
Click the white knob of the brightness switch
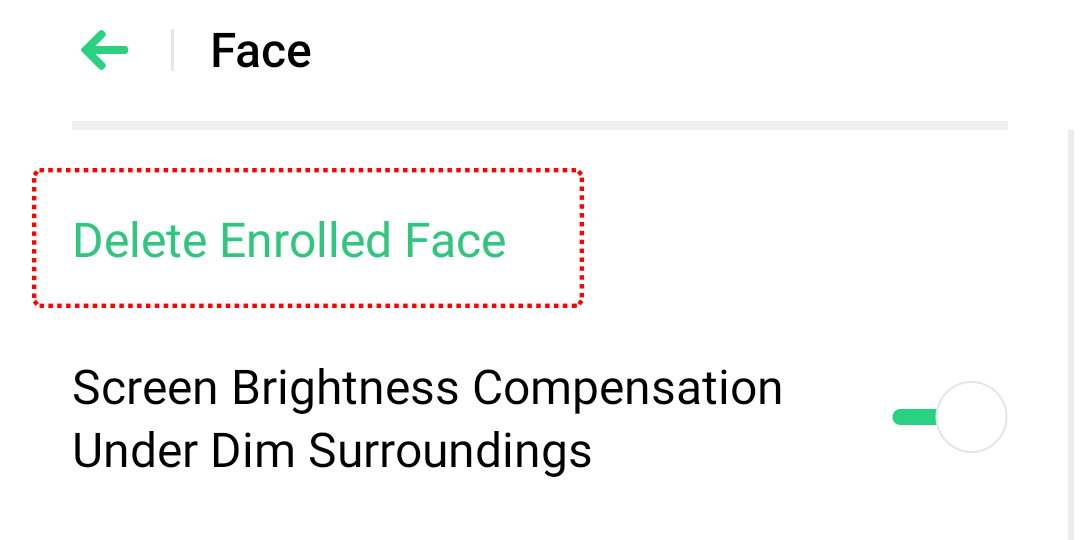971,417
